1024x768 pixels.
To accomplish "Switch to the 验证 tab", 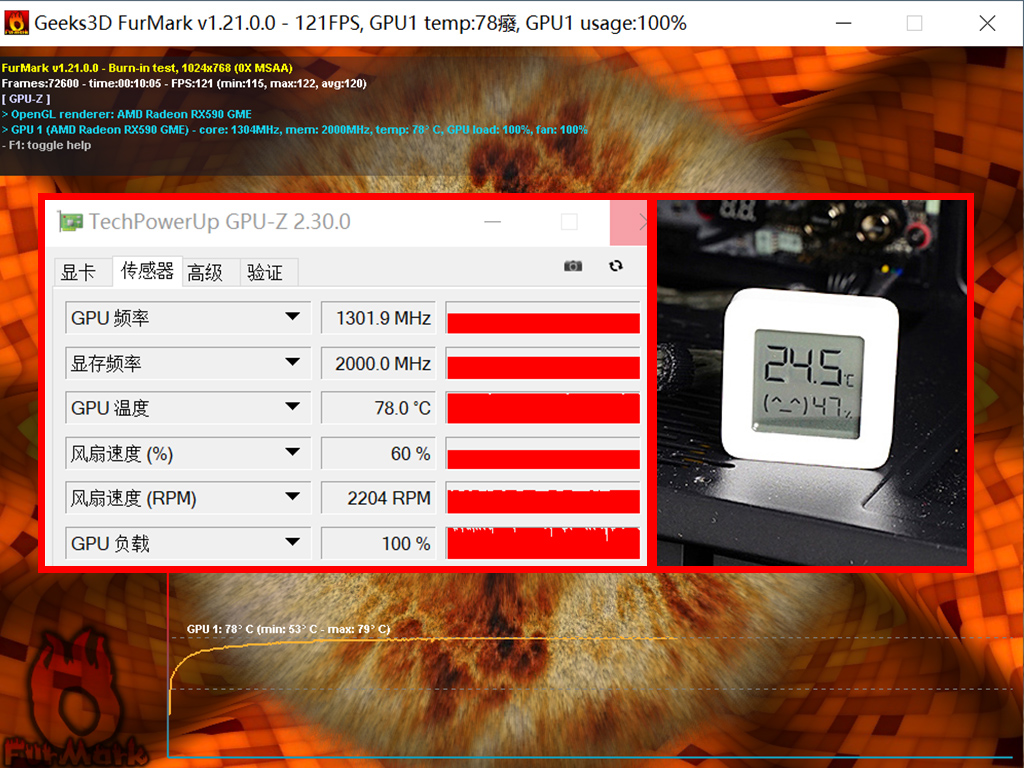I will 267,271.
